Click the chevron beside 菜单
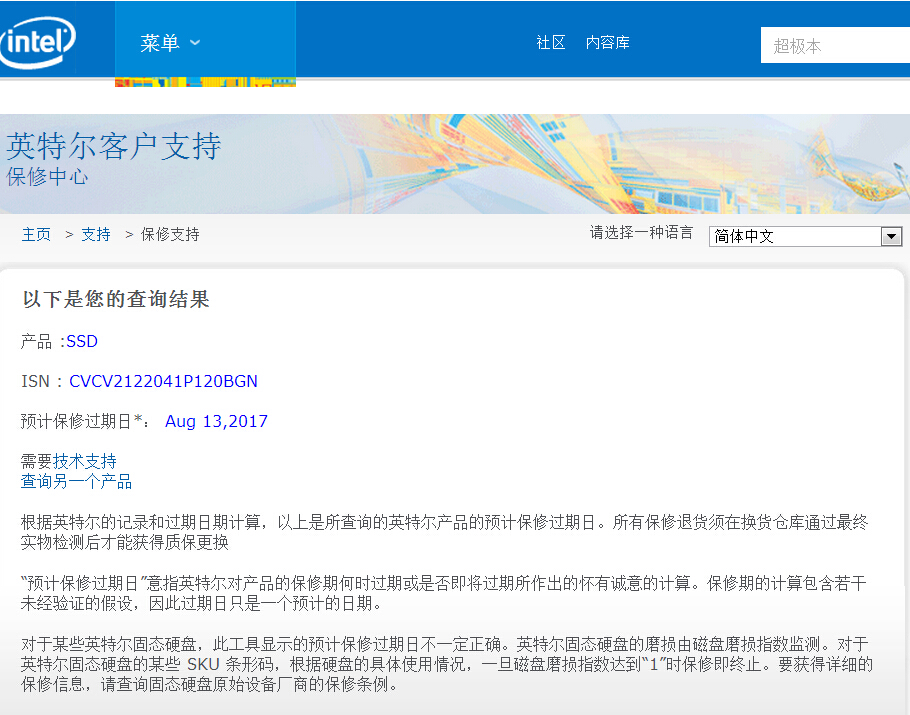Image resolution: width=910 pixels, height=715 pixels. tap(196, 42)
